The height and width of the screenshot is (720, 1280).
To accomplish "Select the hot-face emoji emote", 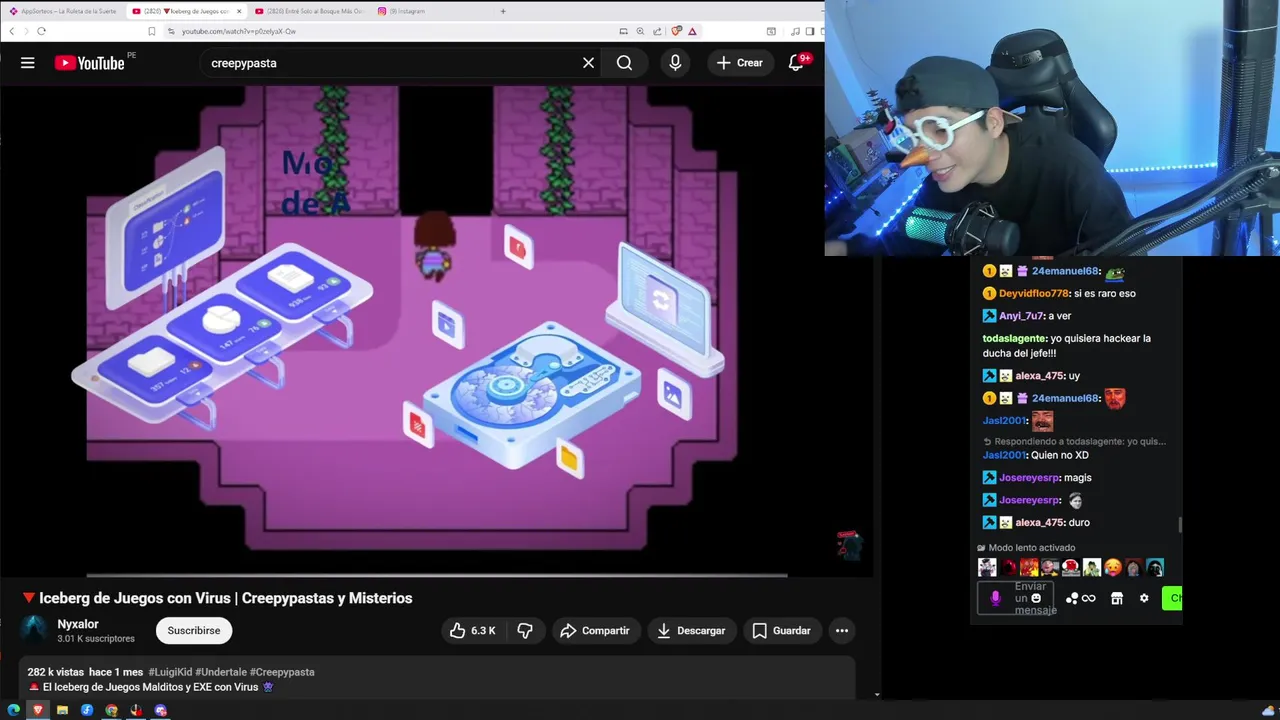I will tap(1112, 568).
